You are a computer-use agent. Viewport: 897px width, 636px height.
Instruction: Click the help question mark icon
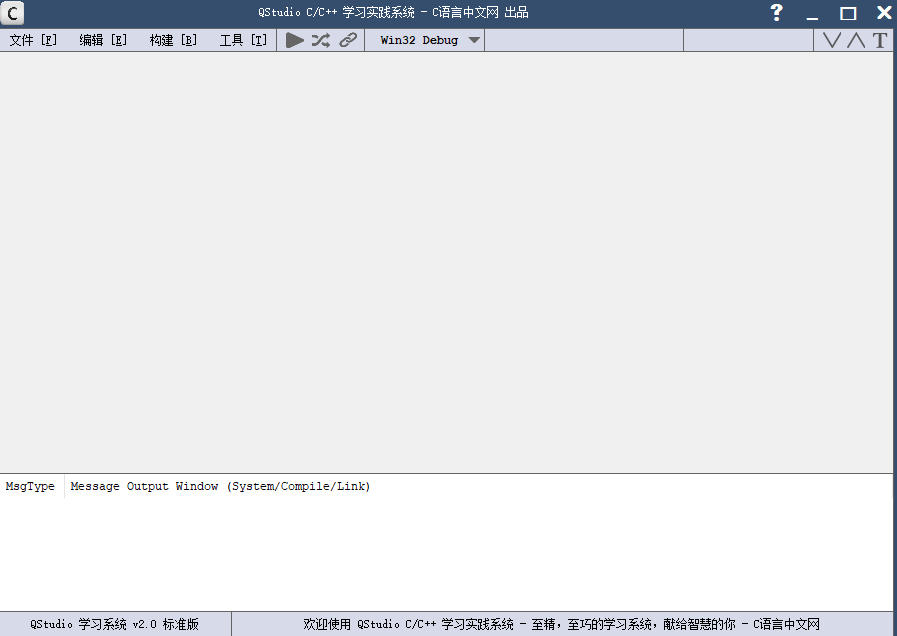(776, 13)
